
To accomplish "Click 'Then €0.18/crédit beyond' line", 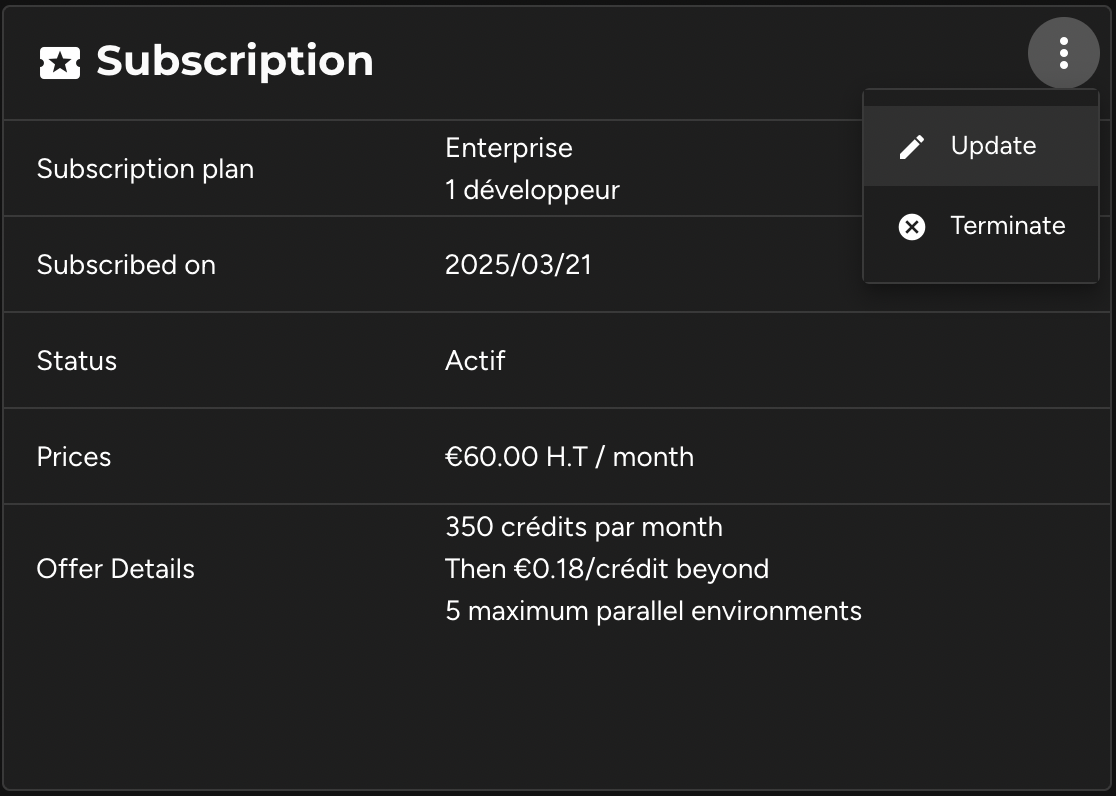I will [x=607, y=570].
